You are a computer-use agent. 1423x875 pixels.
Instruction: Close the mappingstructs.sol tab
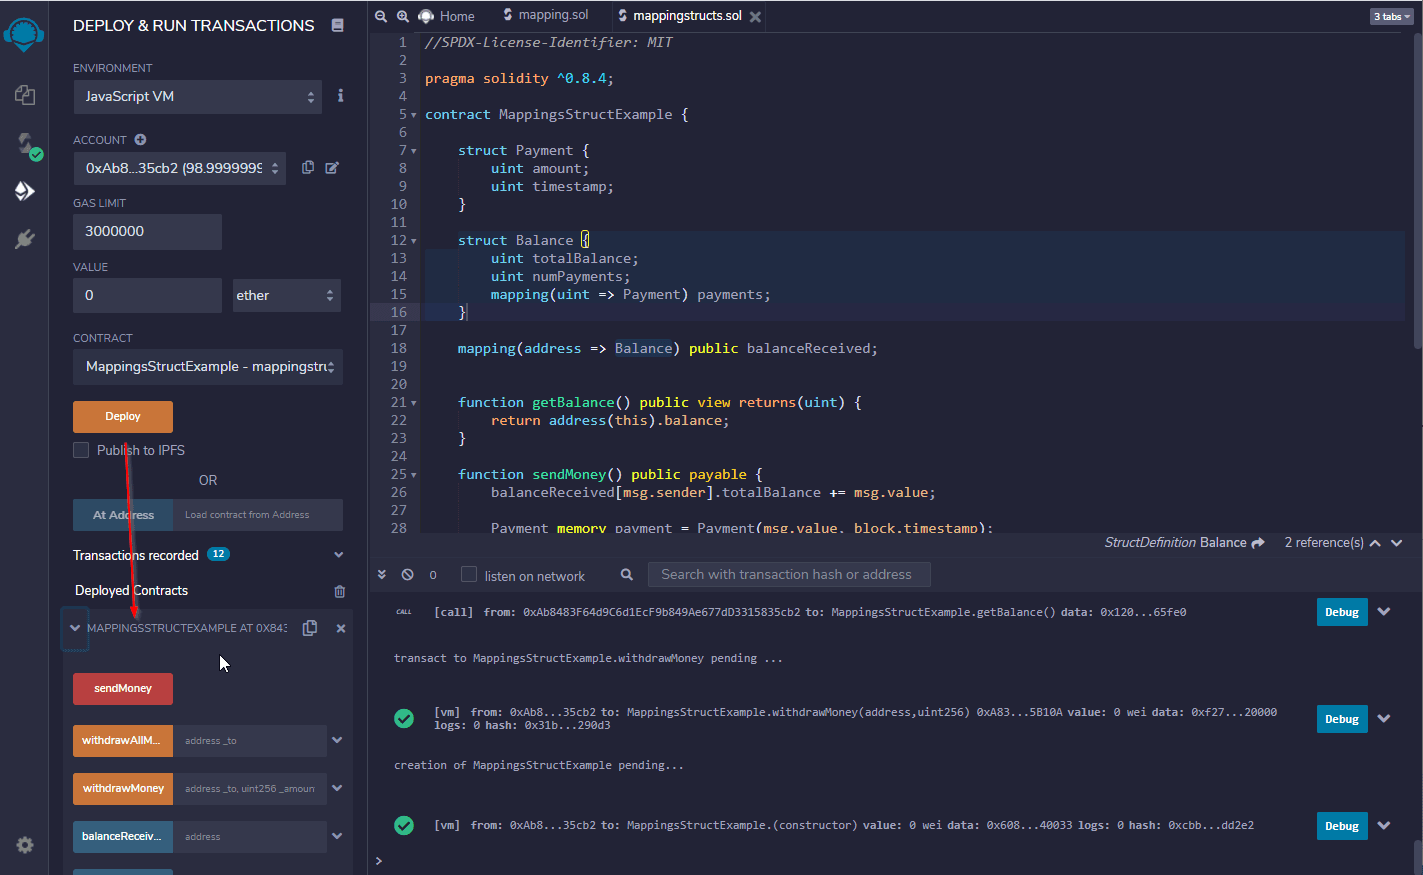(755, 17)
